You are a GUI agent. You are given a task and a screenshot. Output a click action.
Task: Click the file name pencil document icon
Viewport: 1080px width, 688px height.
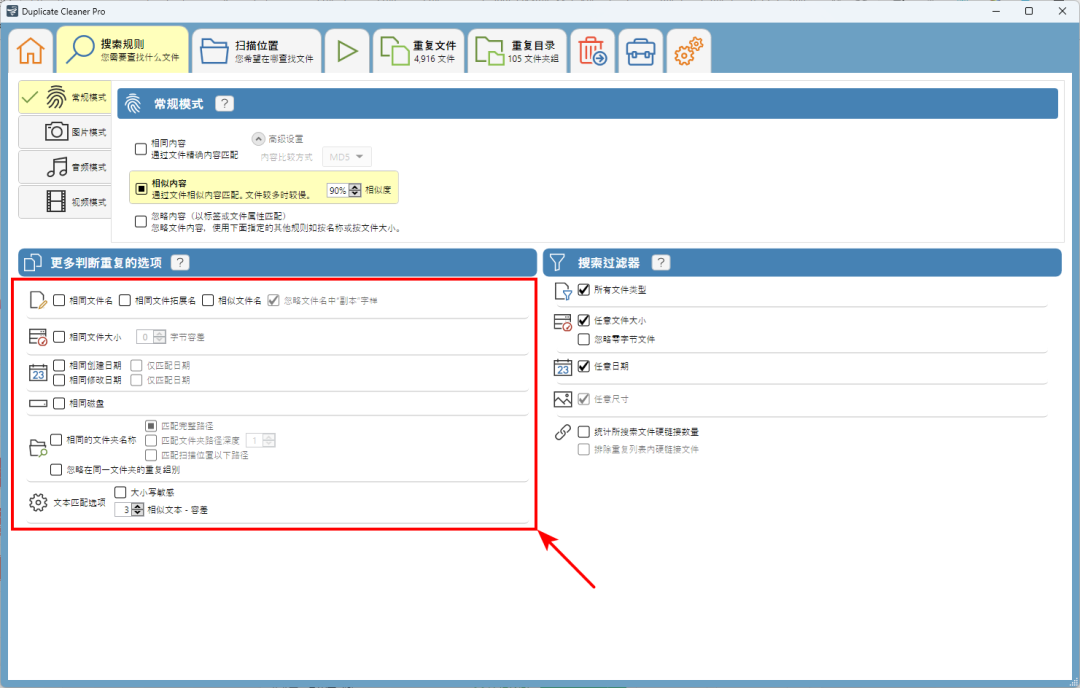click(38, 300)
